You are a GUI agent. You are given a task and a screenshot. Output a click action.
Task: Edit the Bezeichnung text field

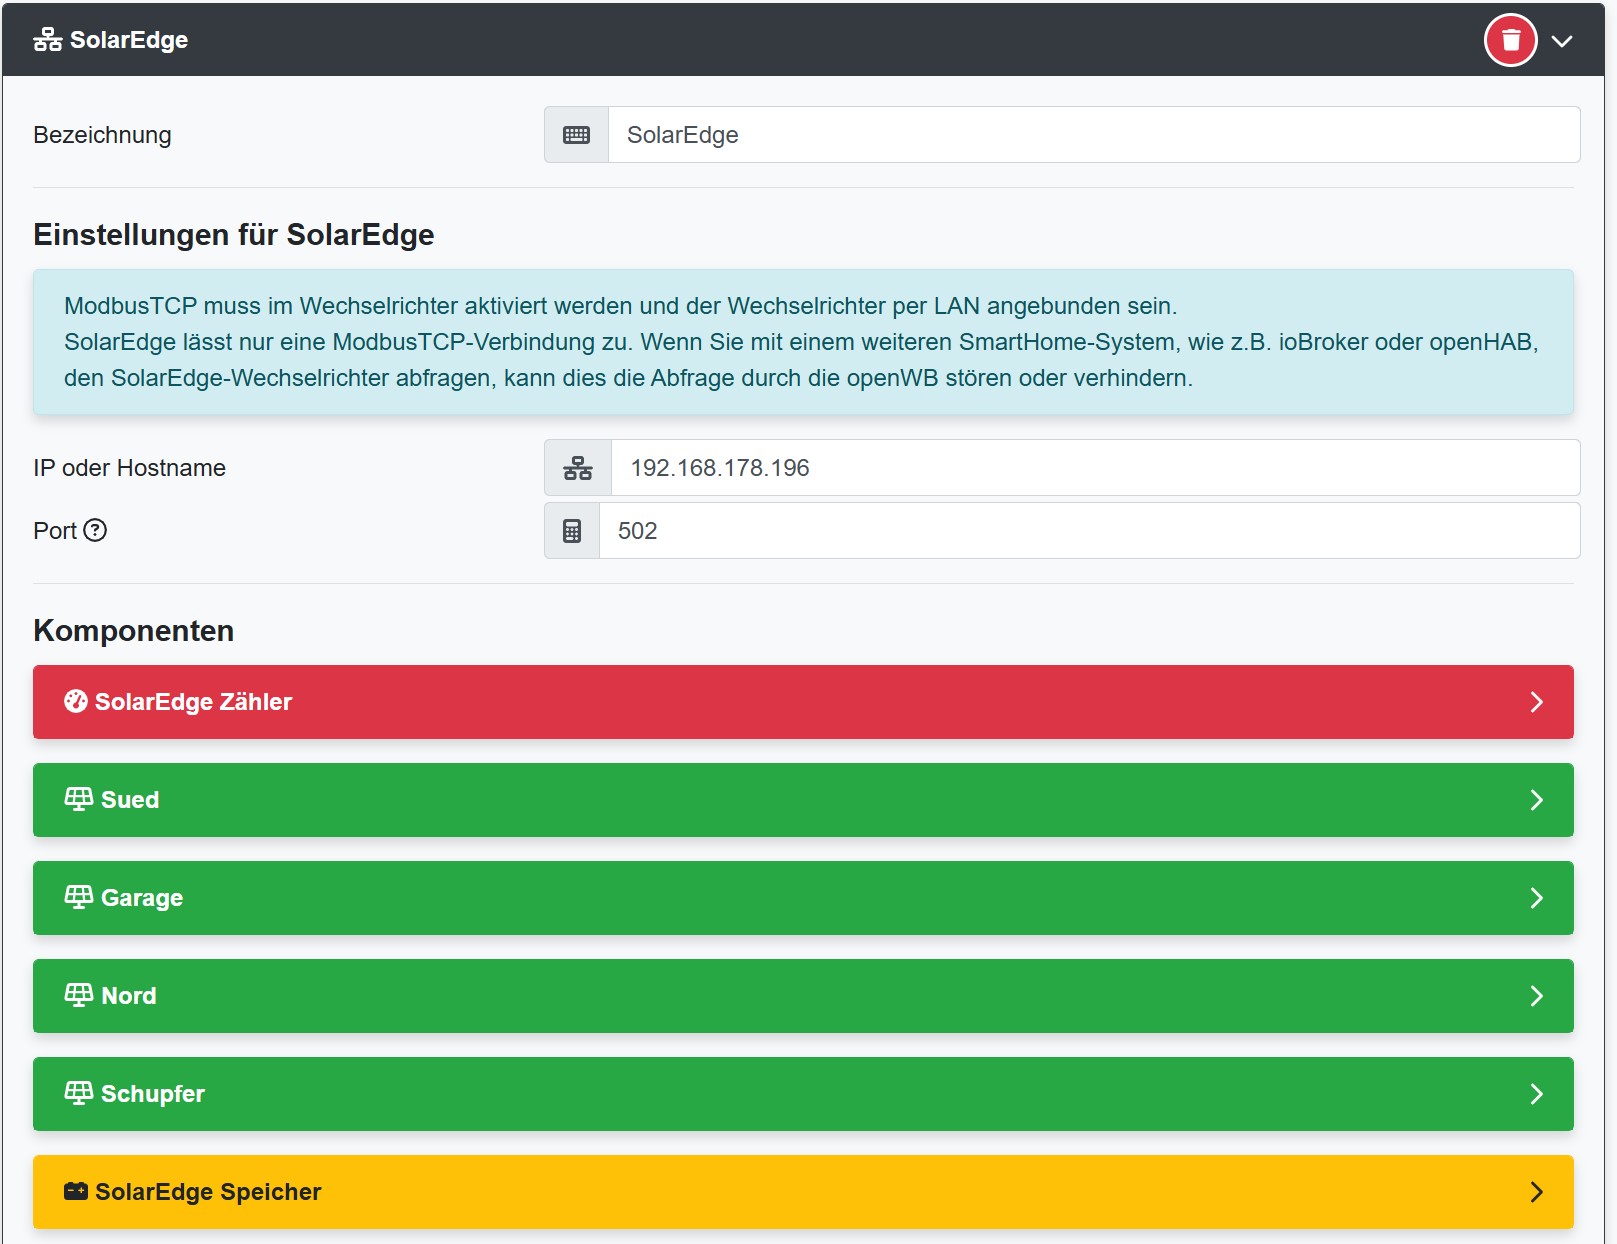[x=1092, y=135]
